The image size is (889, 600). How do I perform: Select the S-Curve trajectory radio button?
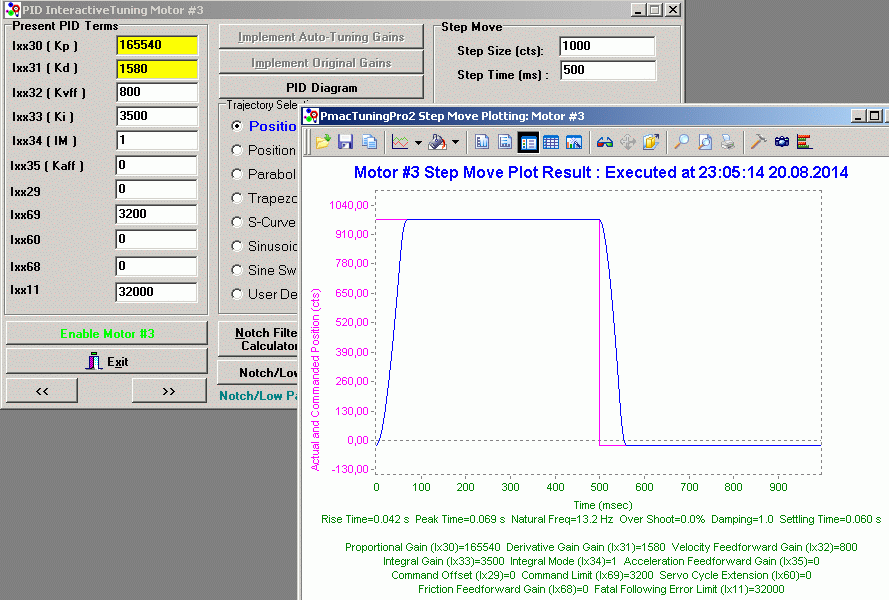237,222
